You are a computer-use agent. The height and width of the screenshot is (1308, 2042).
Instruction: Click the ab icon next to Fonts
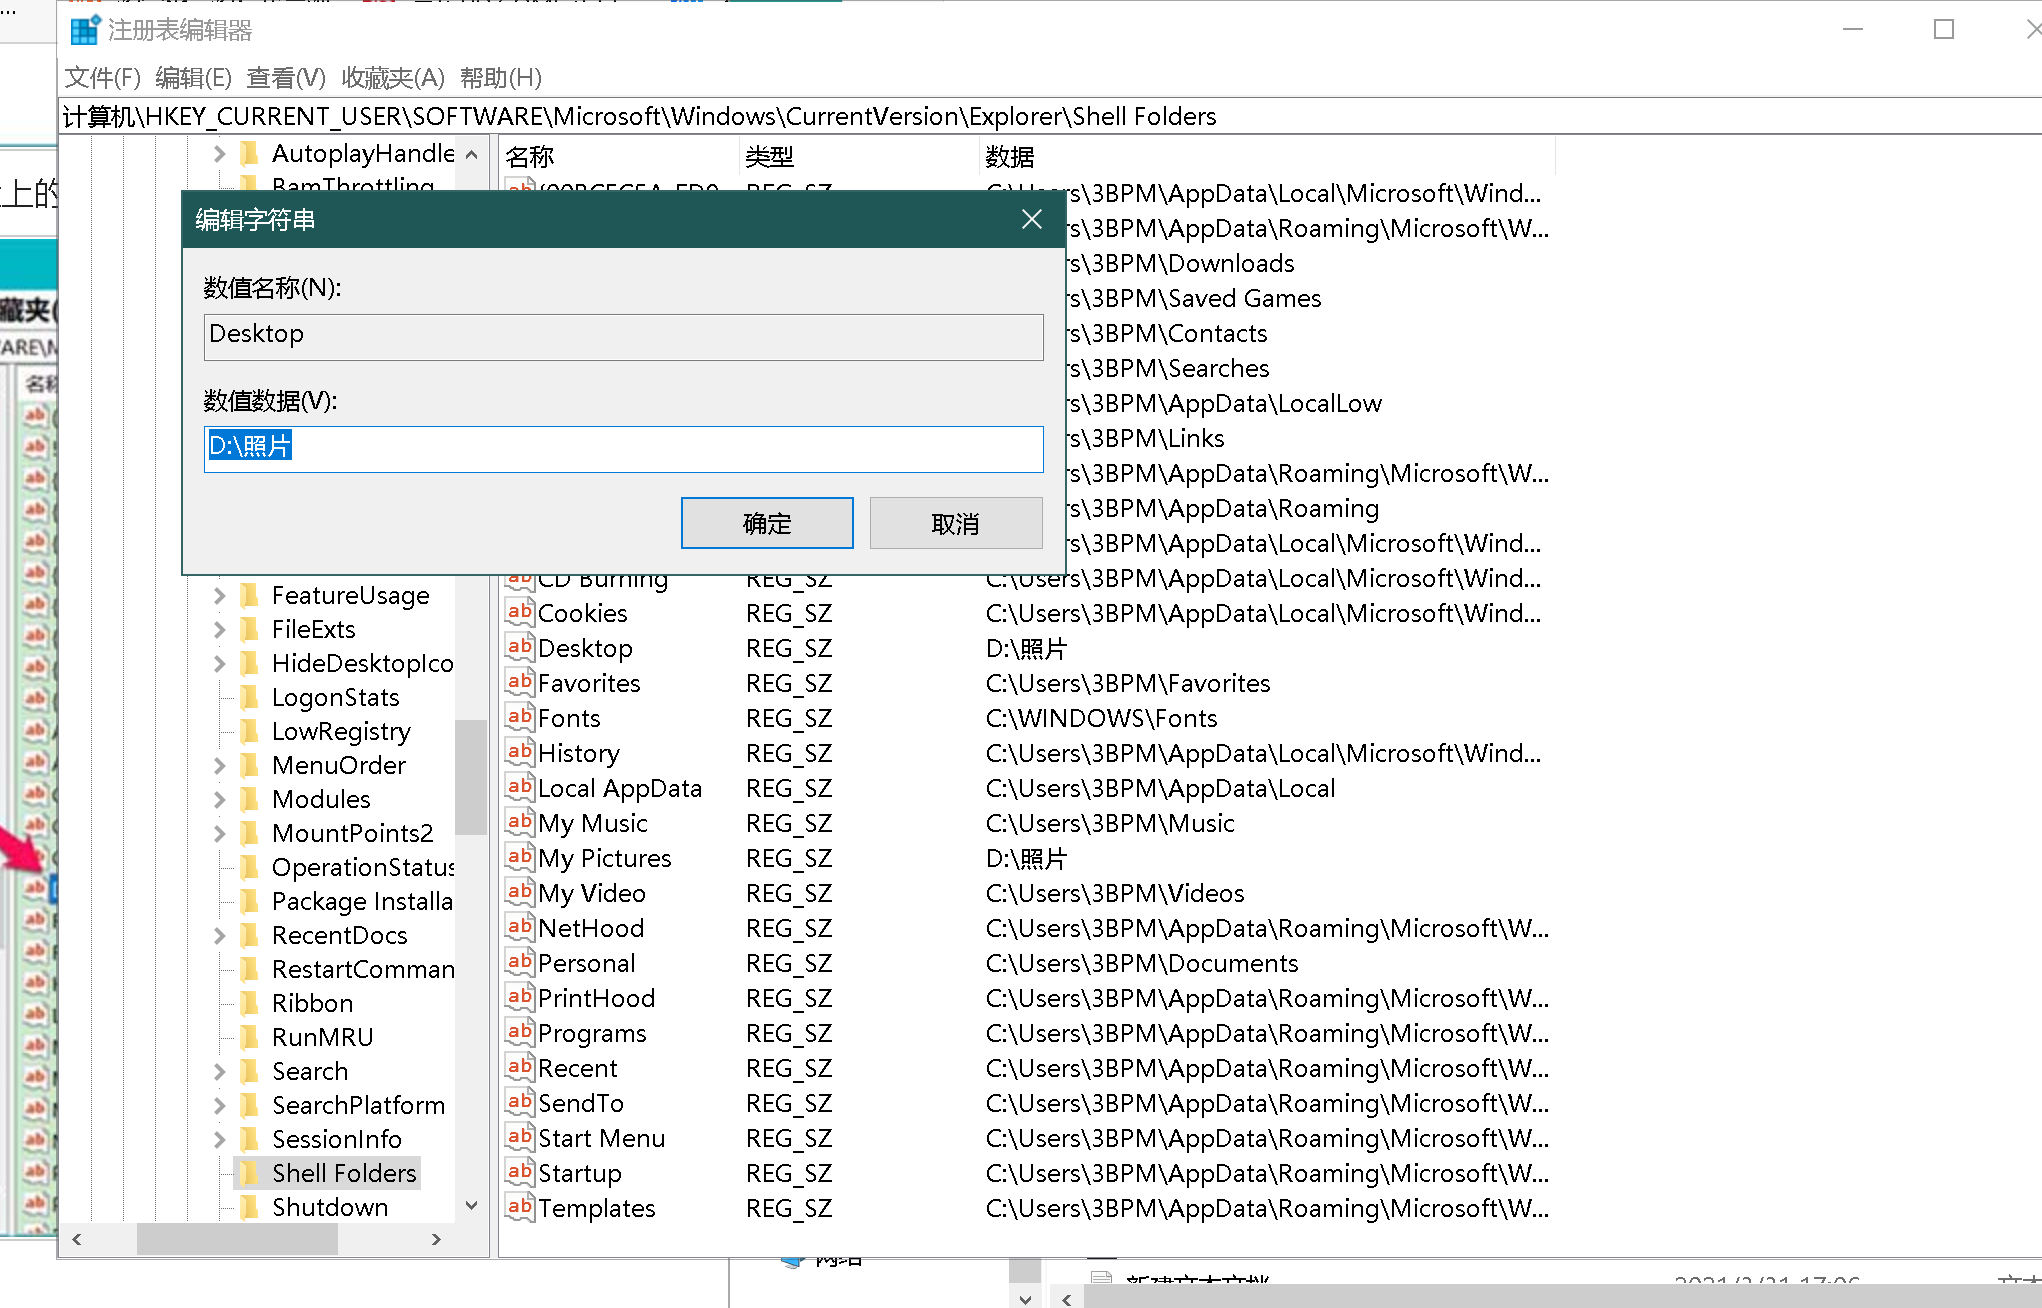[x=519, y=717]
